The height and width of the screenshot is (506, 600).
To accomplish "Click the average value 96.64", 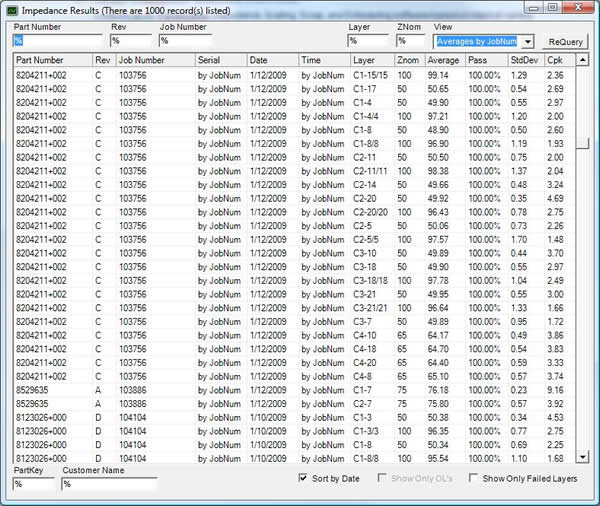I will 438,308.
